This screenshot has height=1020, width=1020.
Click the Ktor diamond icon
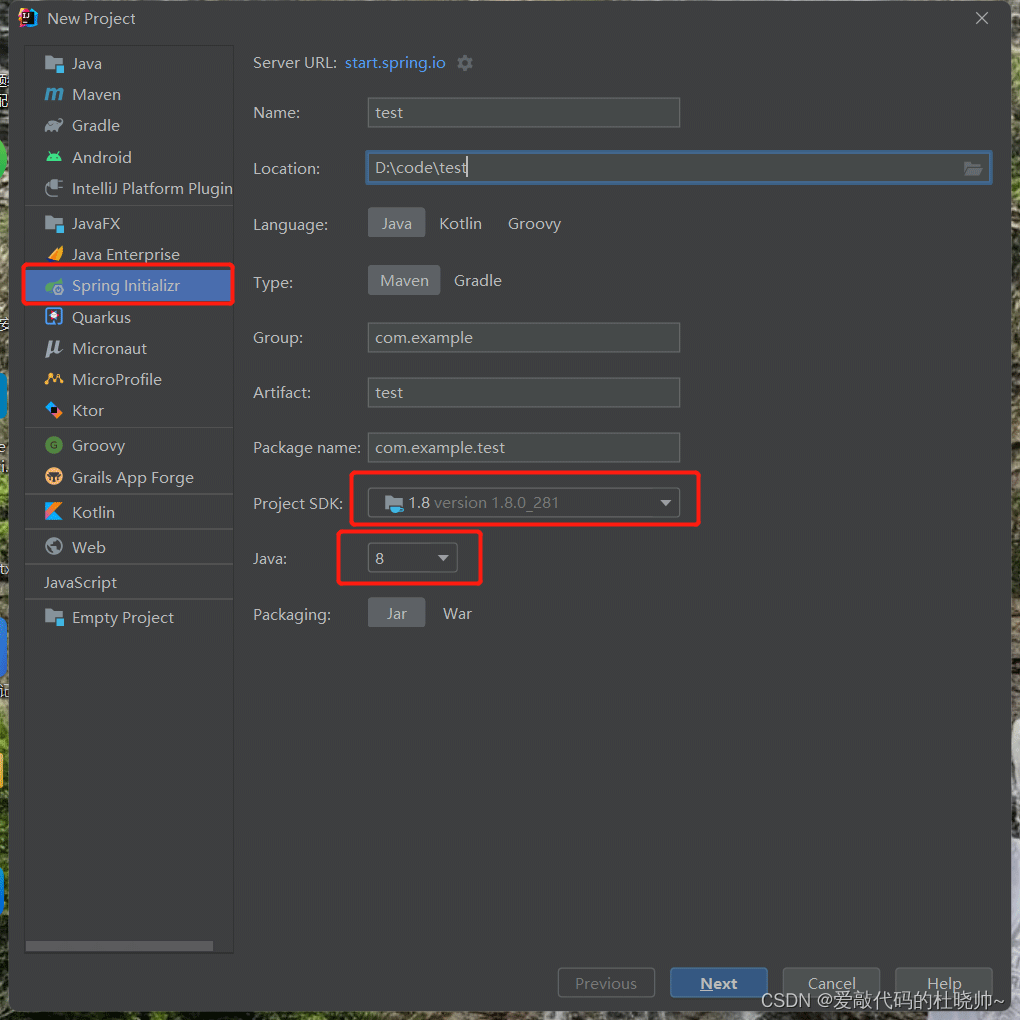(54, 410)
